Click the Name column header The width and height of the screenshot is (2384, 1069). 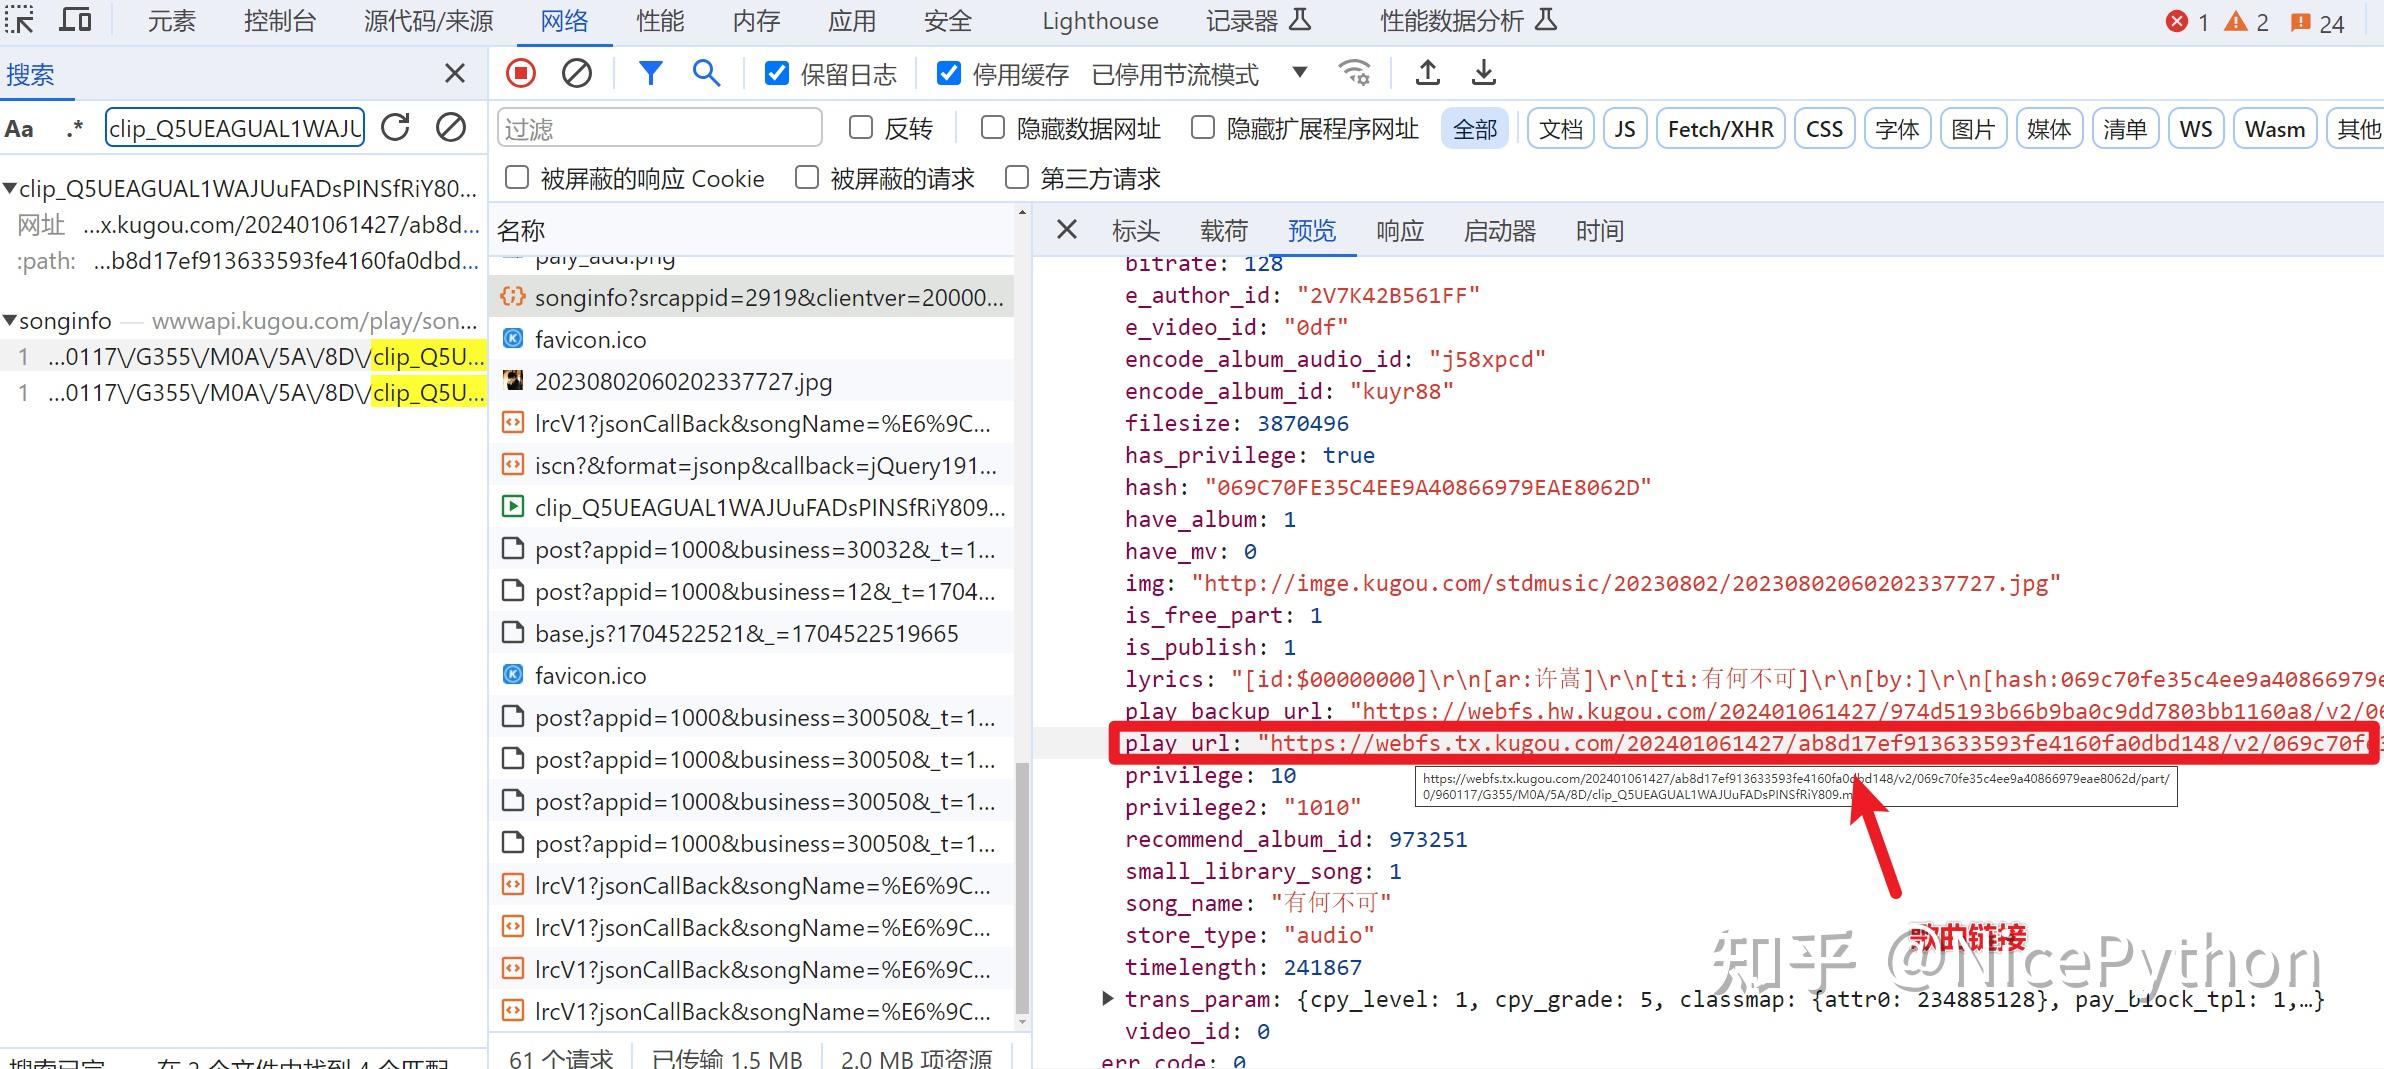753,231
